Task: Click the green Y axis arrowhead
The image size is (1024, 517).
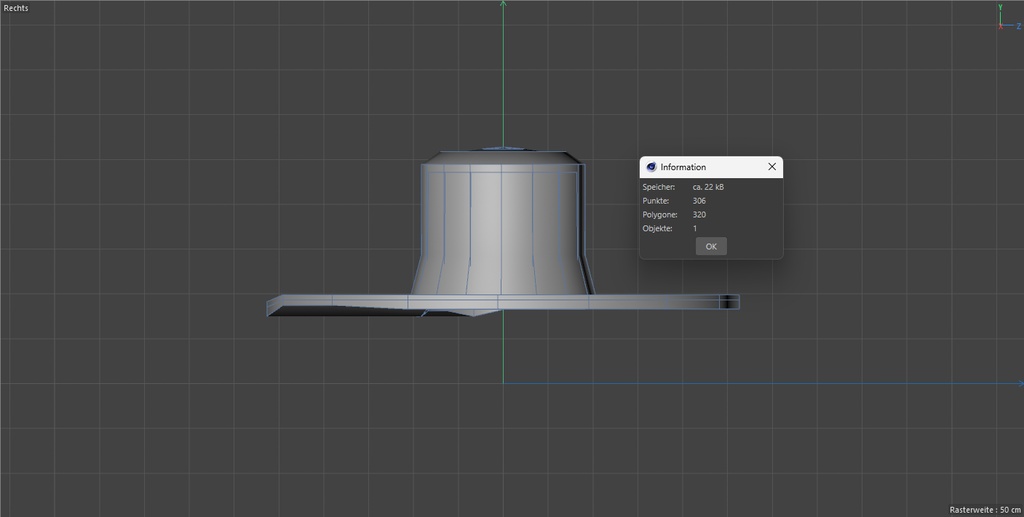Action: tap(503, 4)
